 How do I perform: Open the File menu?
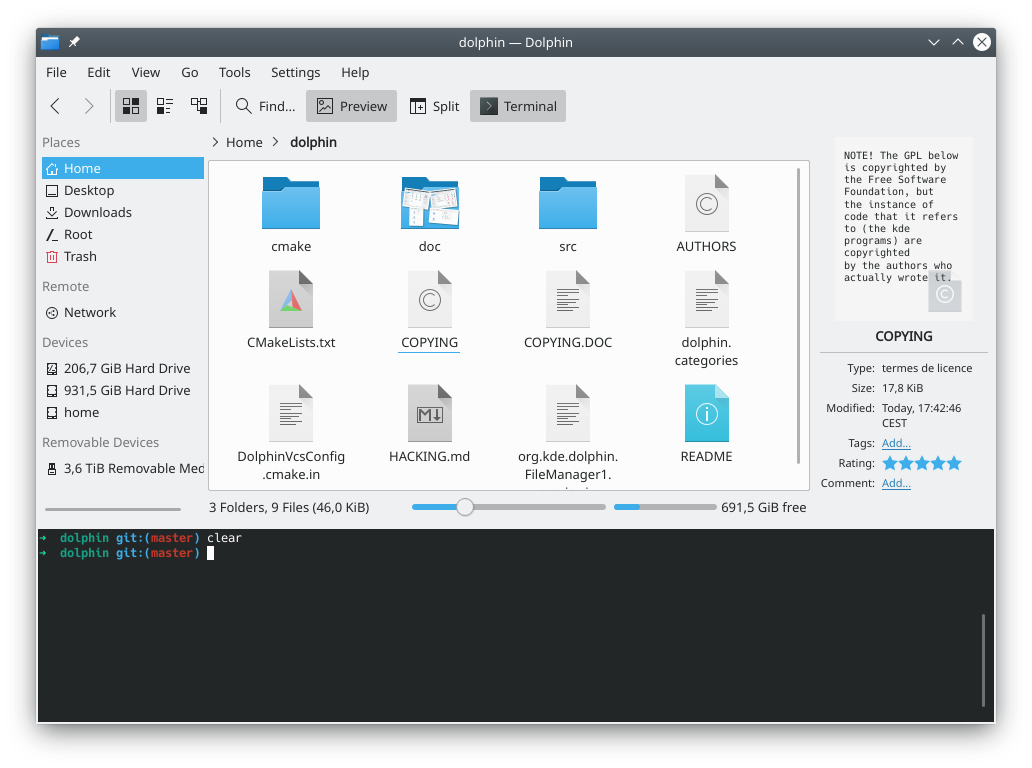(56, 72)
